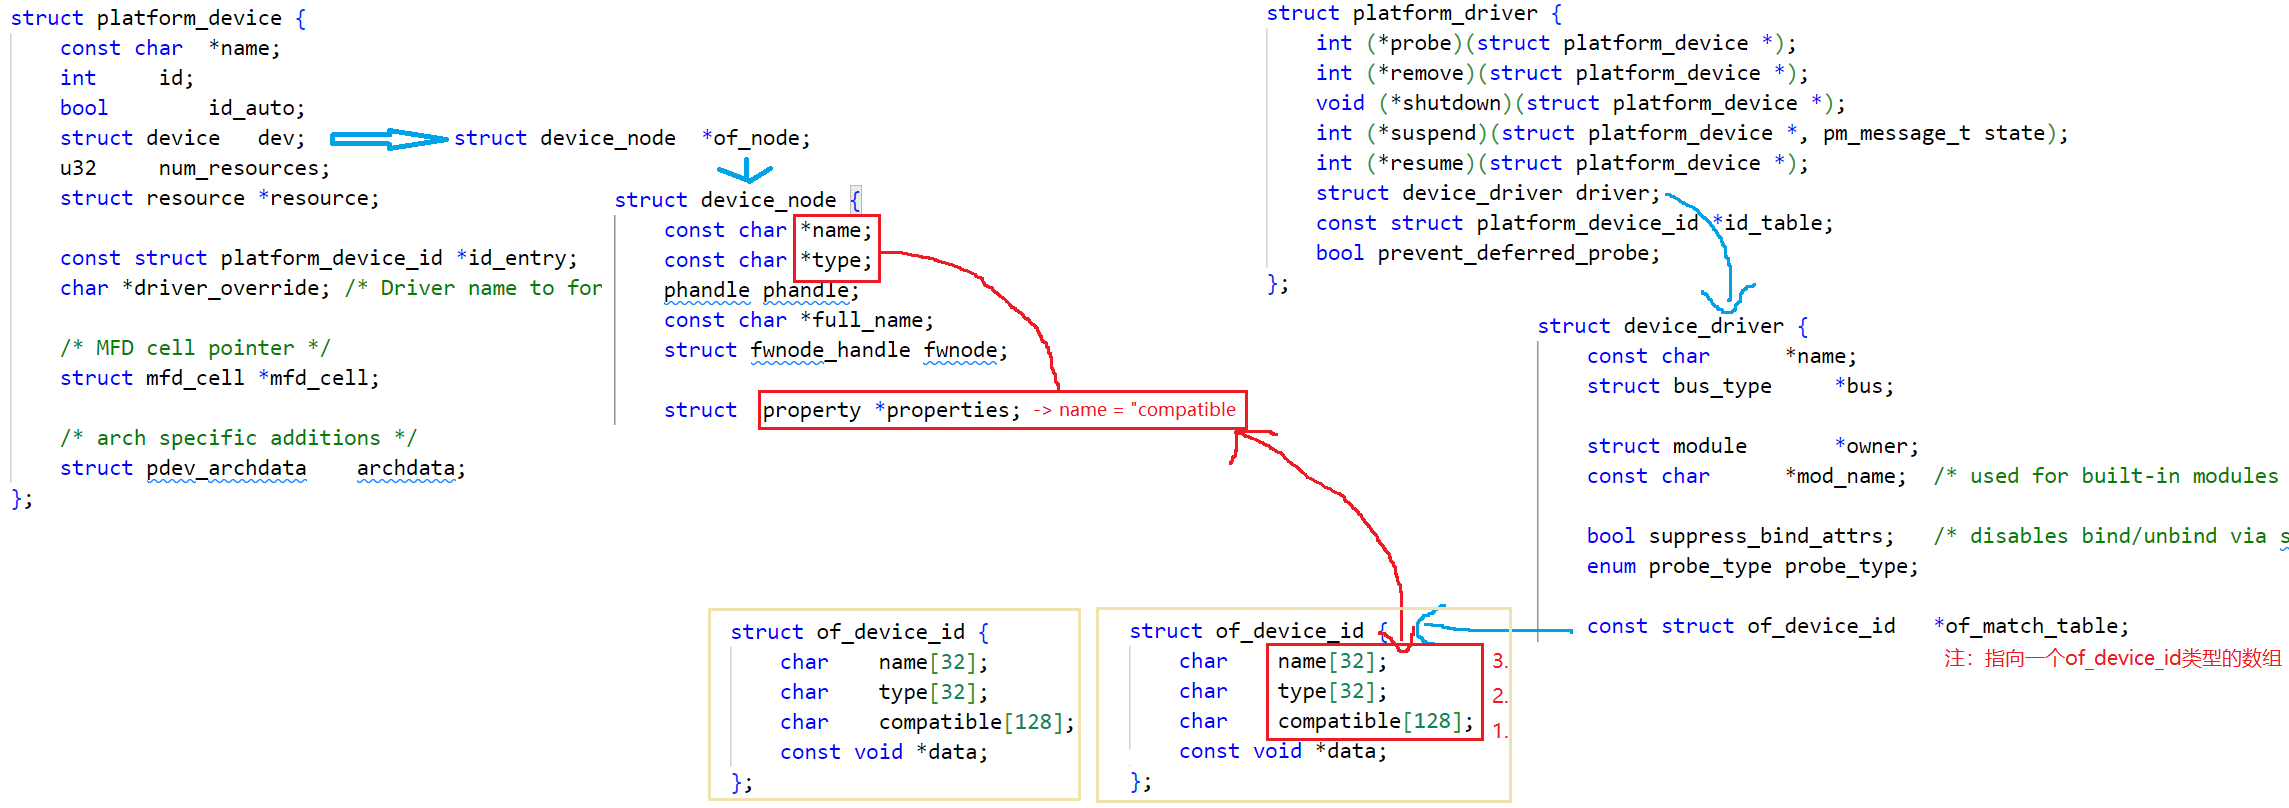The height and width of the screenshot is (808, 2289).
Task: Click red number 2 beside type[32]
Action: click(x=1499, y=696)
